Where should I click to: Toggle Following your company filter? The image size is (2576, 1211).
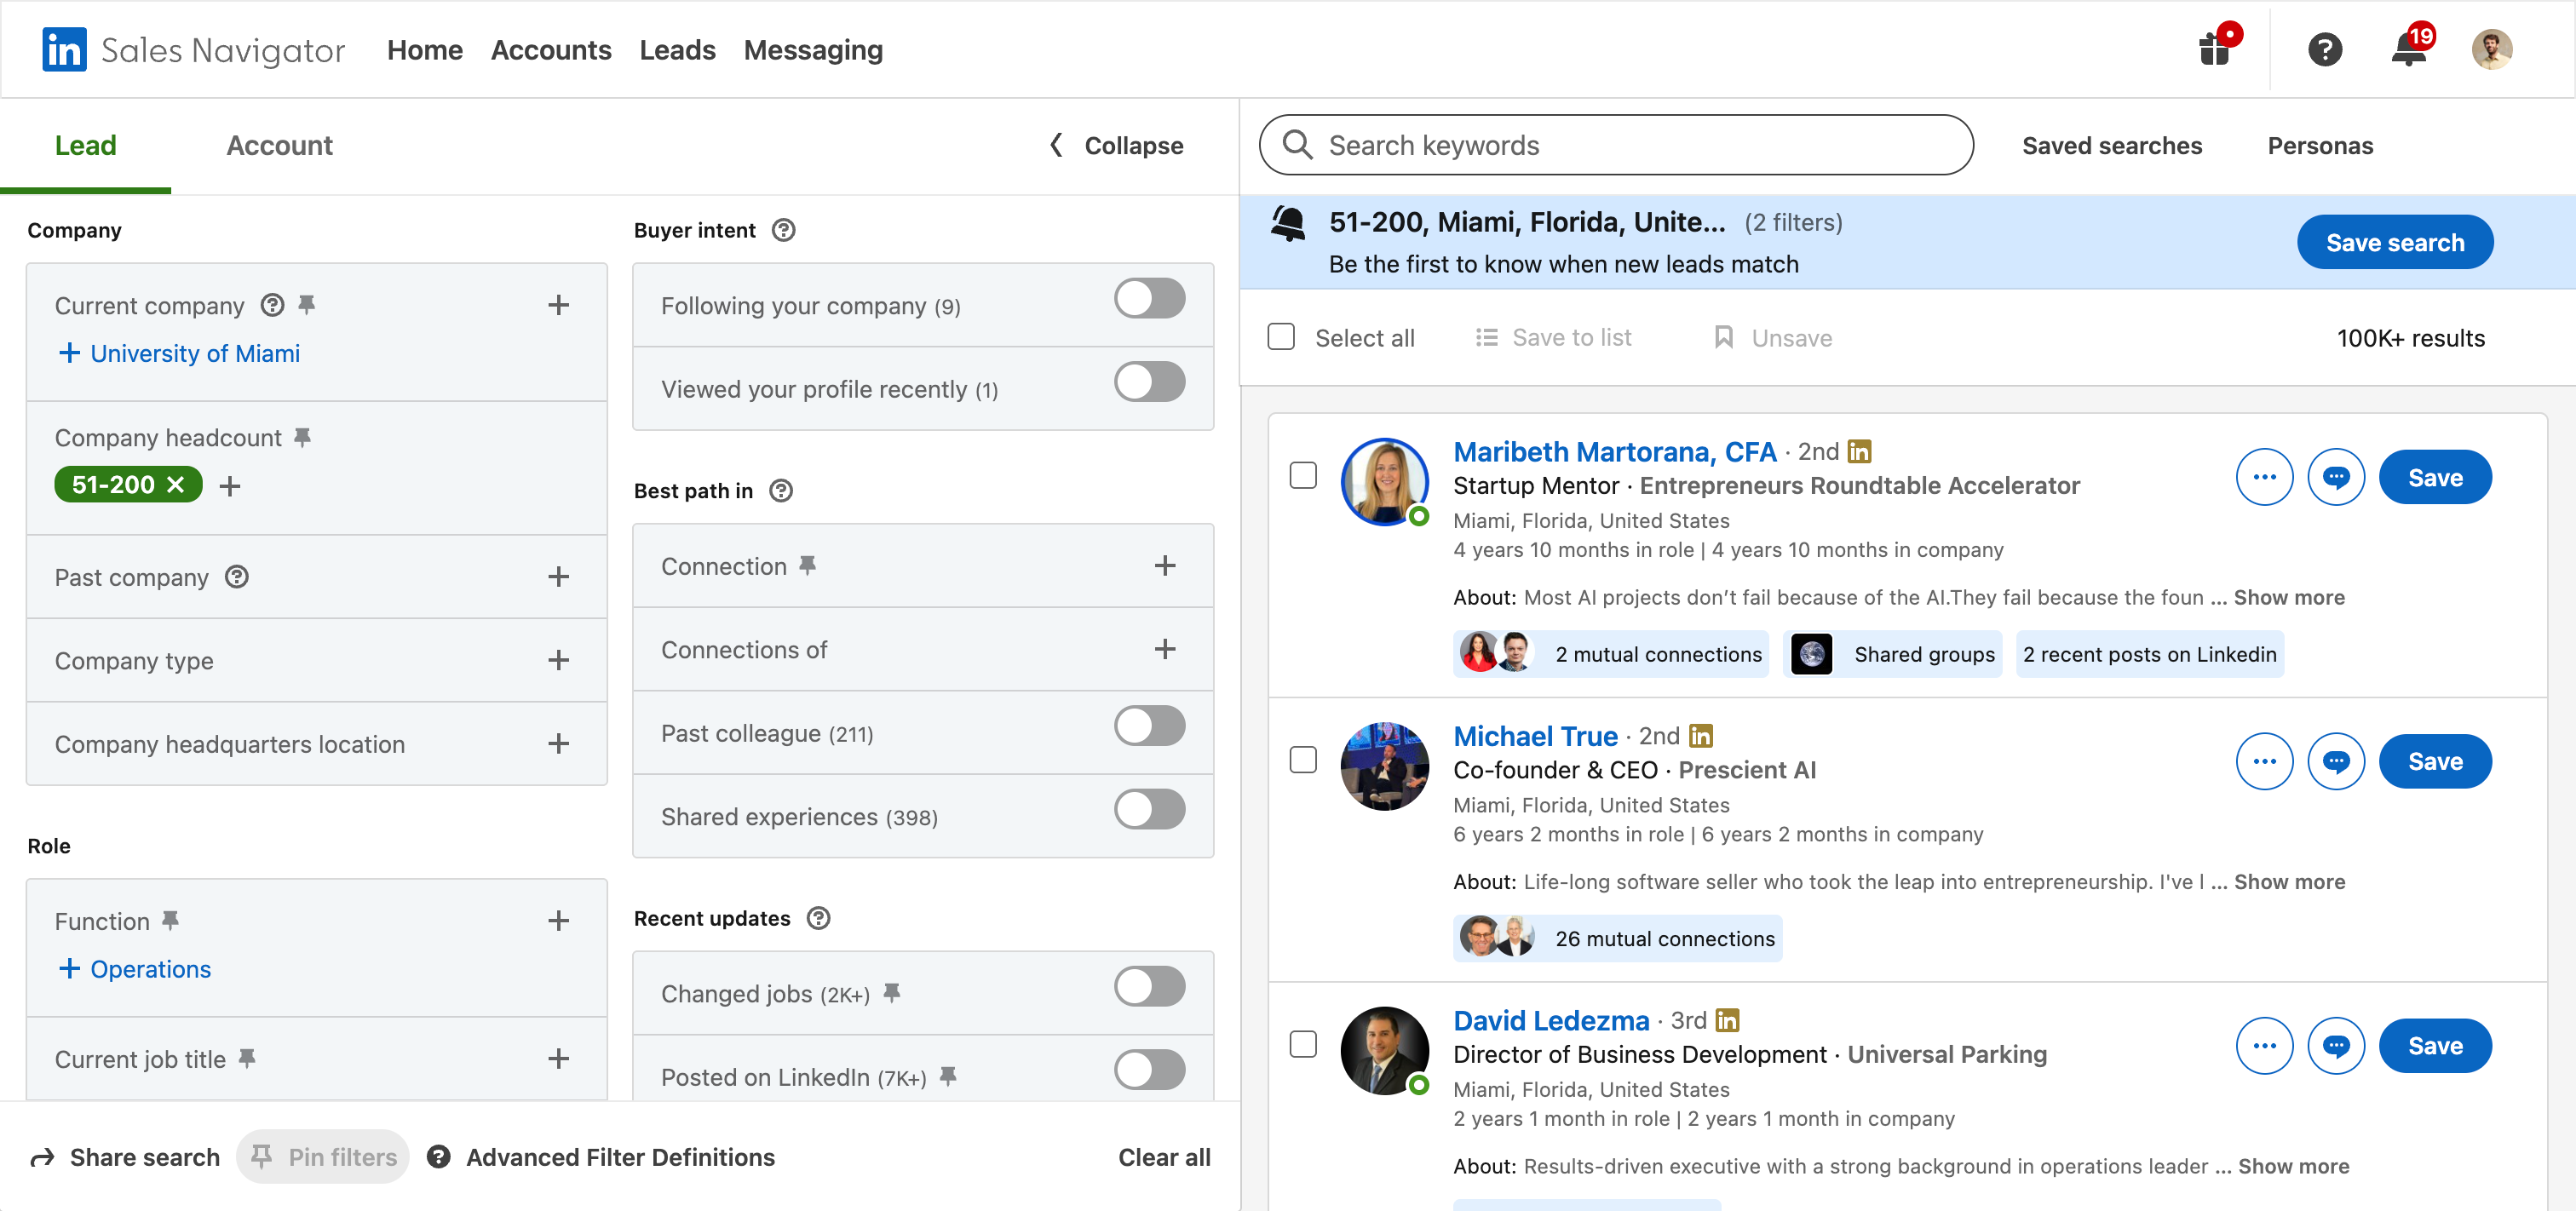coord(1149,299)
